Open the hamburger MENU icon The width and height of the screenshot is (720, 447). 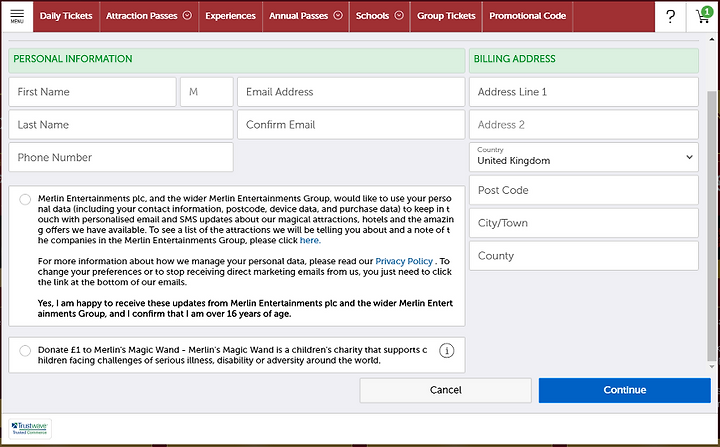(17, 16)
